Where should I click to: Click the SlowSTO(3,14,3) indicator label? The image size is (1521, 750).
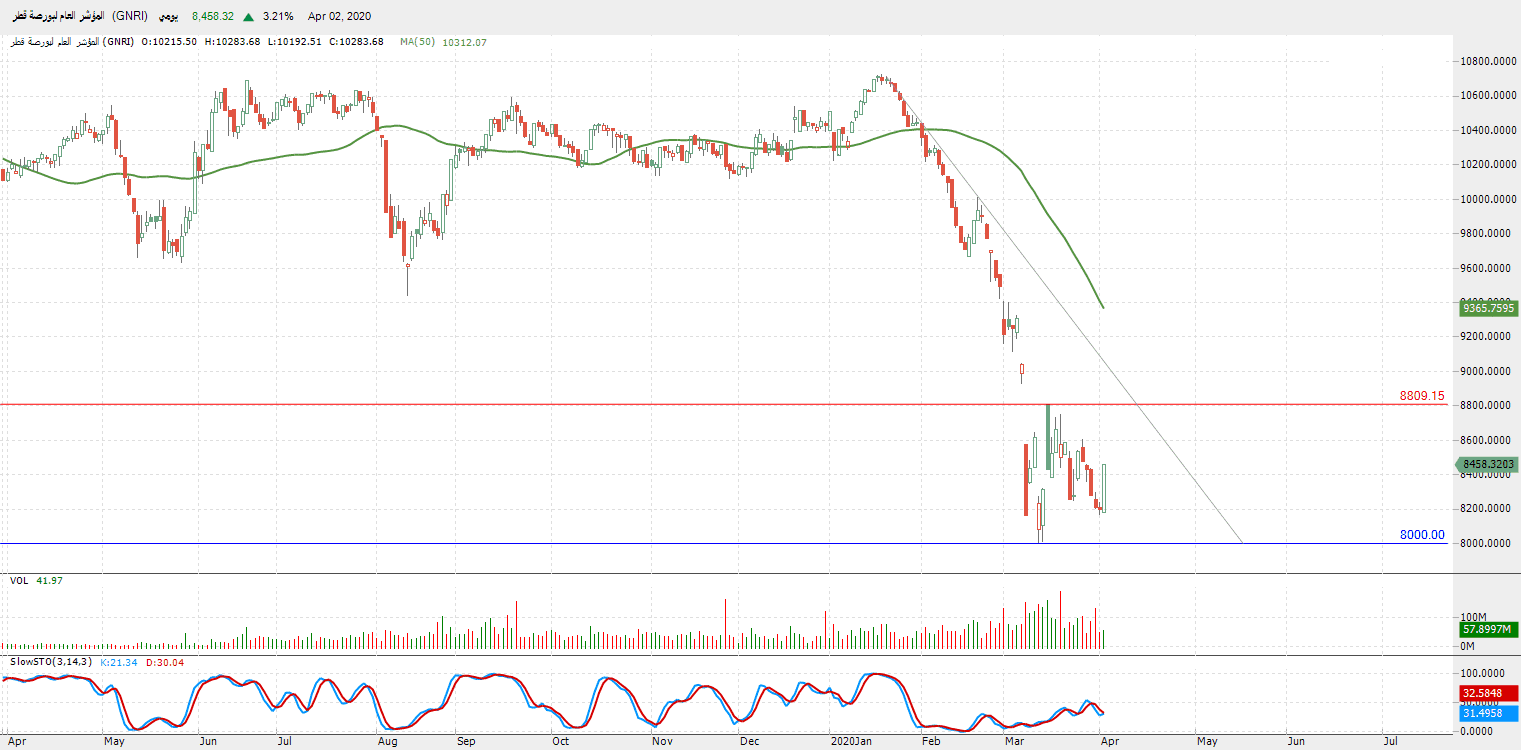coord(50,662)
